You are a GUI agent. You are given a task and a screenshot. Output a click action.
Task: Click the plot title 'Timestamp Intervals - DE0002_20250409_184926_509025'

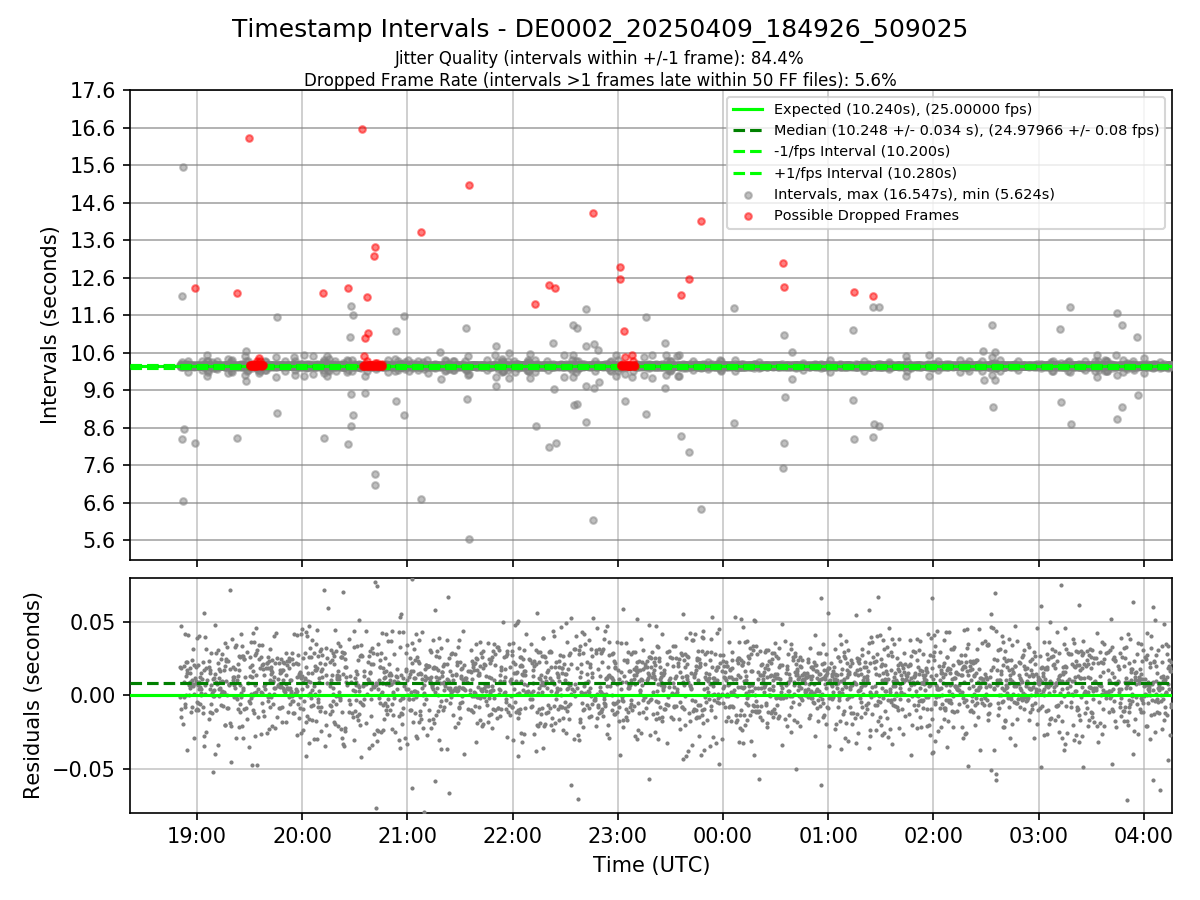(x=600, y=29)
